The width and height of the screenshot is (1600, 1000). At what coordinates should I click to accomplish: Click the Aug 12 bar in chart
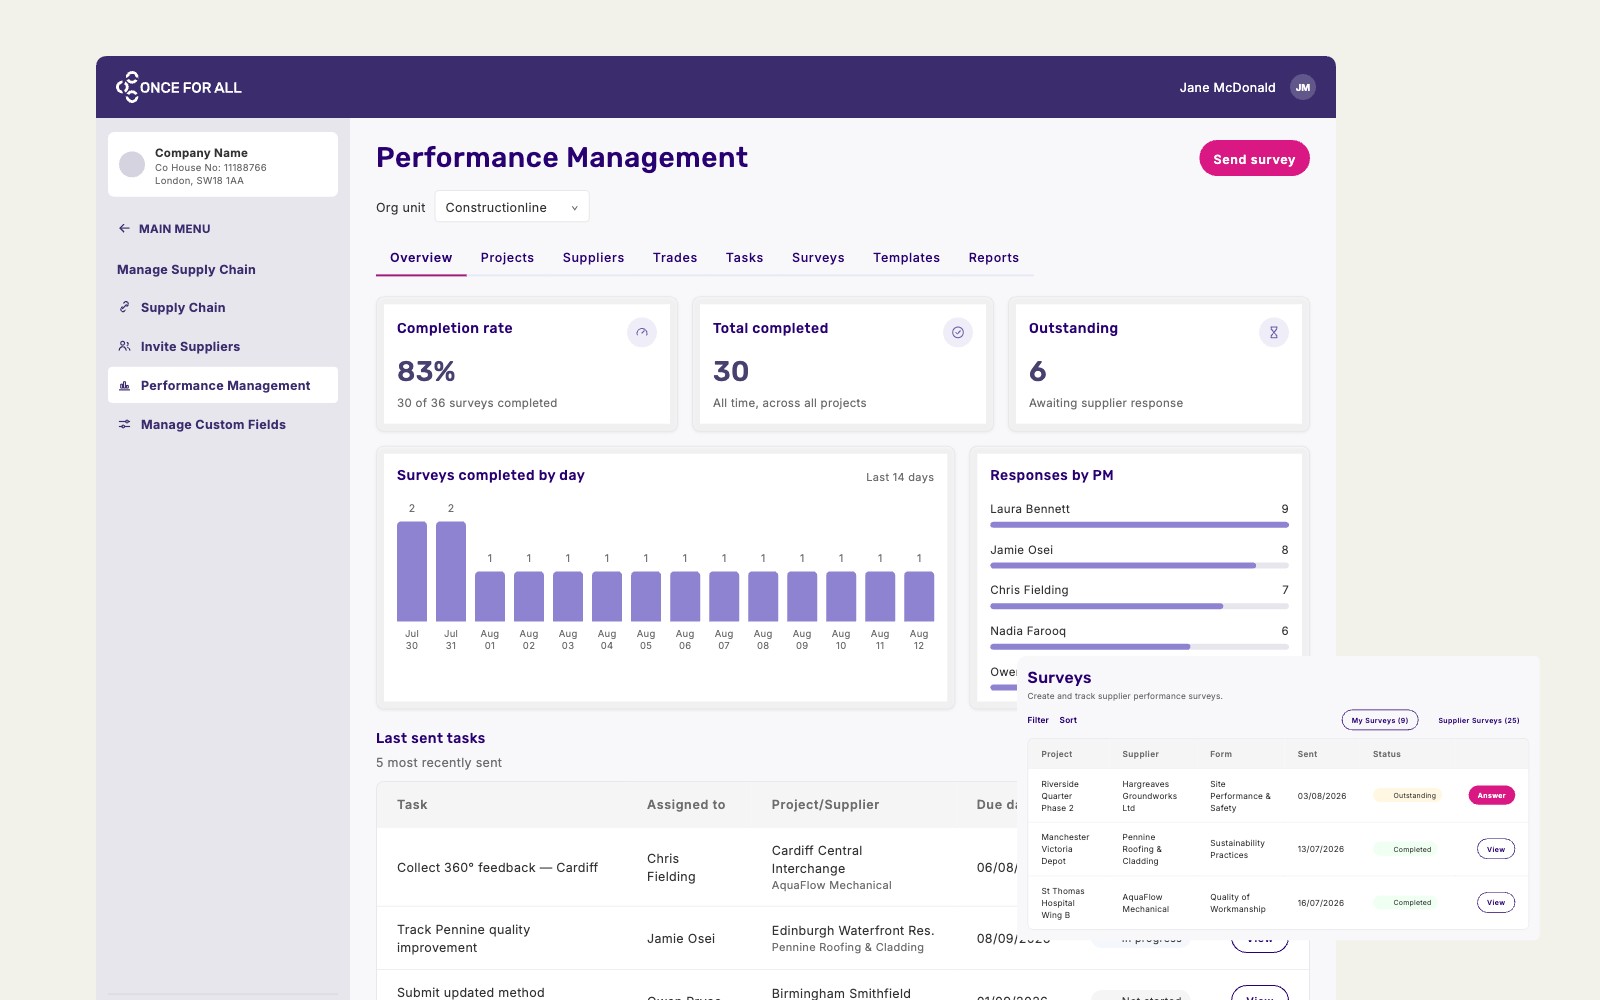coord(919,596)
